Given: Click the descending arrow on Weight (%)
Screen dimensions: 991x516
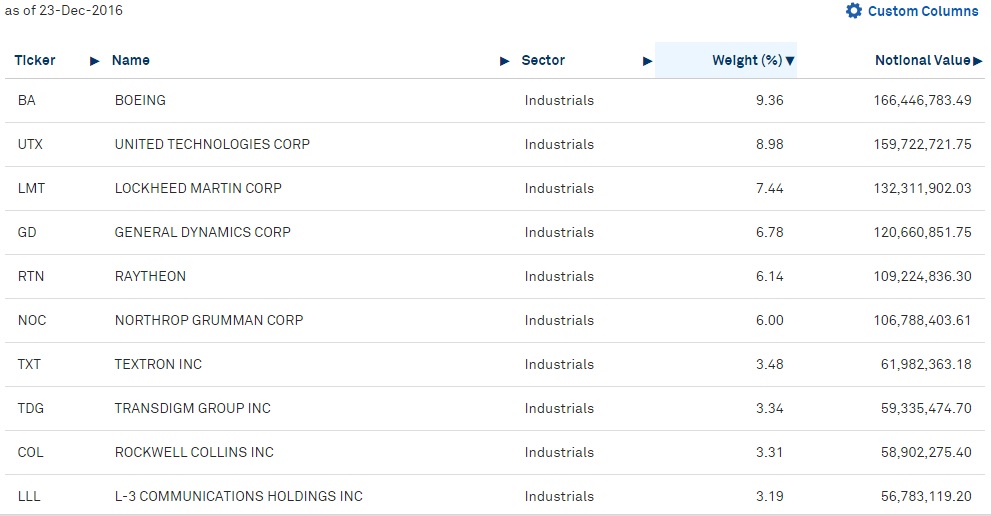Looking at the screenshot, I should (x=790, y=61).
